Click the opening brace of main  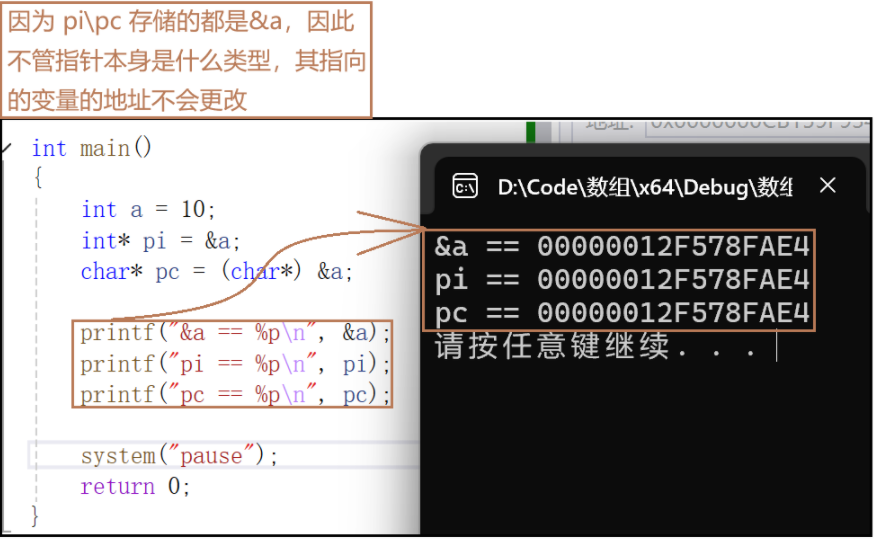[38, 178]
